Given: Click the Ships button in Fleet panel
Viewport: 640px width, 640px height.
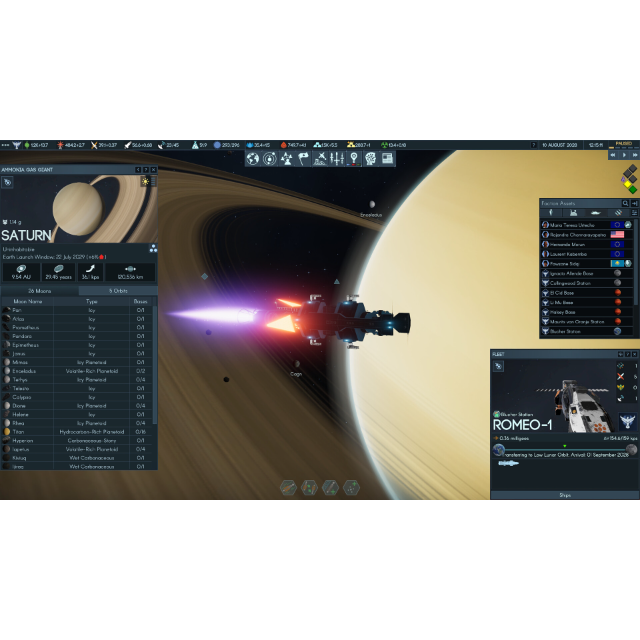Looking at the screenshot, I should point(564,494).
